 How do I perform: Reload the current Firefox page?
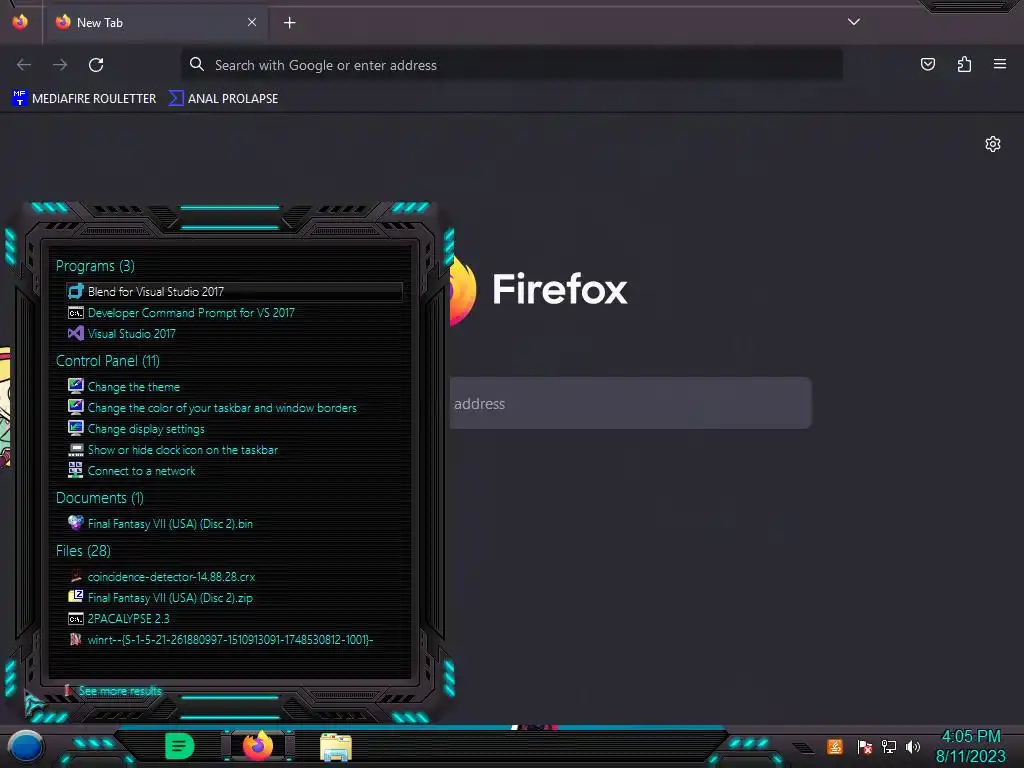click(96, 65)
